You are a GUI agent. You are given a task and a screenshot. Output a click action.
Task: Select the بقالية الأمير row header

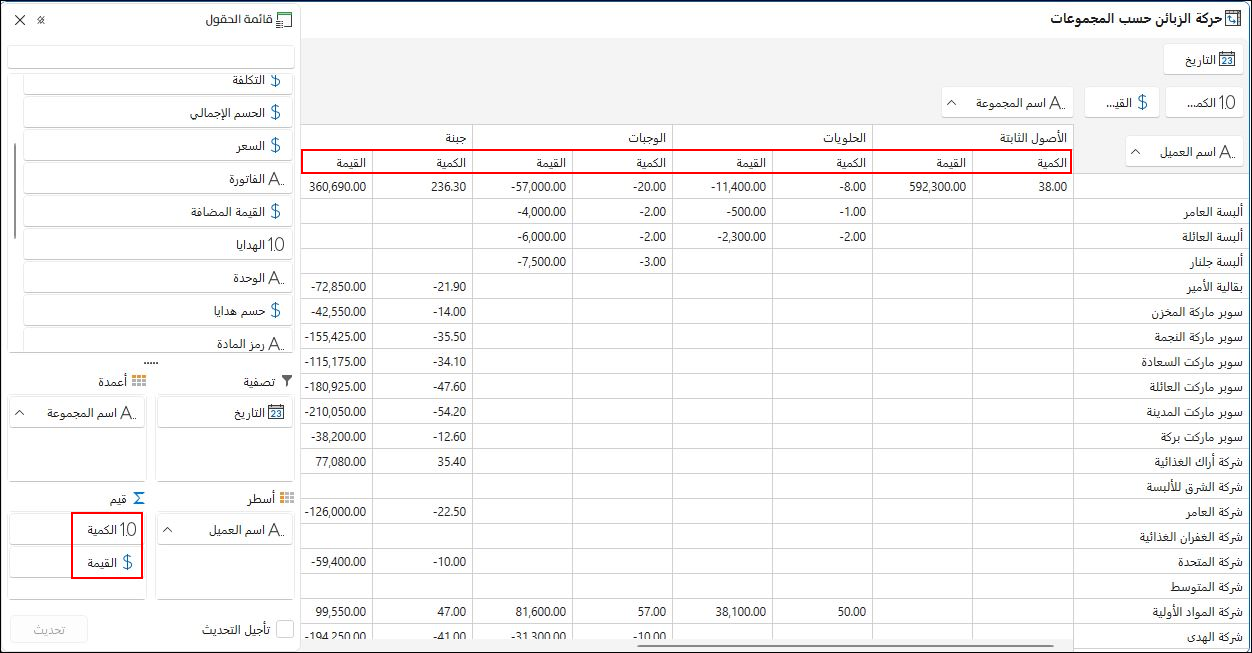click(1160, 287)
